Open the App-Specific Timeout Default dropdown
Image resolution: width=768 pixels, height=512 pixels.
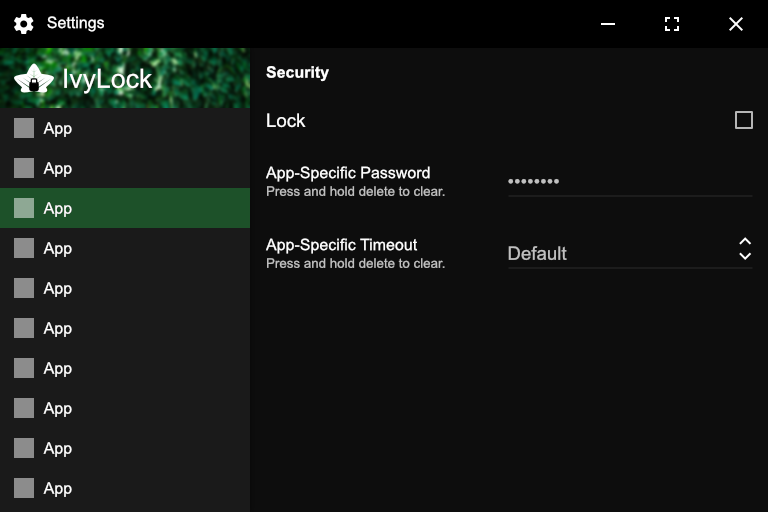[620, 254]
